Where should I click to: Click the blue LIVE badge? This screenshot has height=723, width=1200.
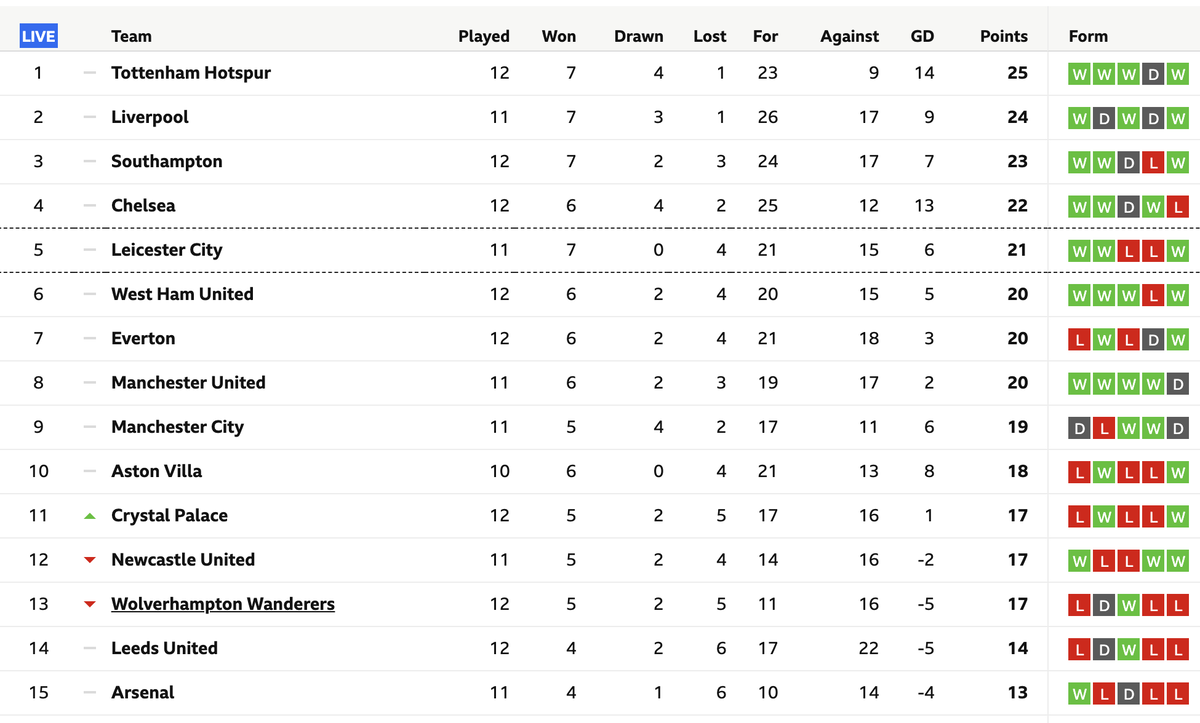click(x=39, y=36)
